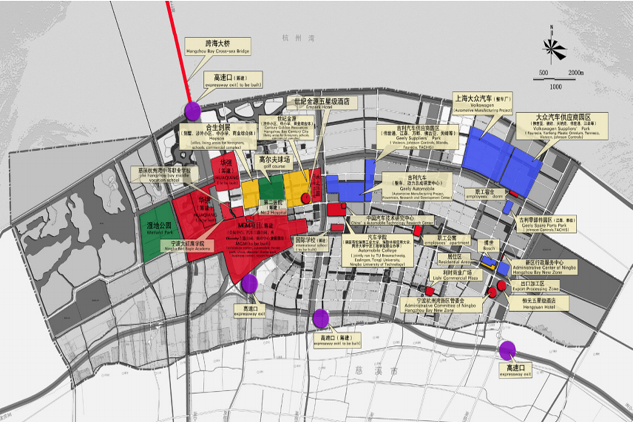Click the purple marker beside the MGM red zone
This screenshot has height=422, width=633.
(x=250, y=283)
